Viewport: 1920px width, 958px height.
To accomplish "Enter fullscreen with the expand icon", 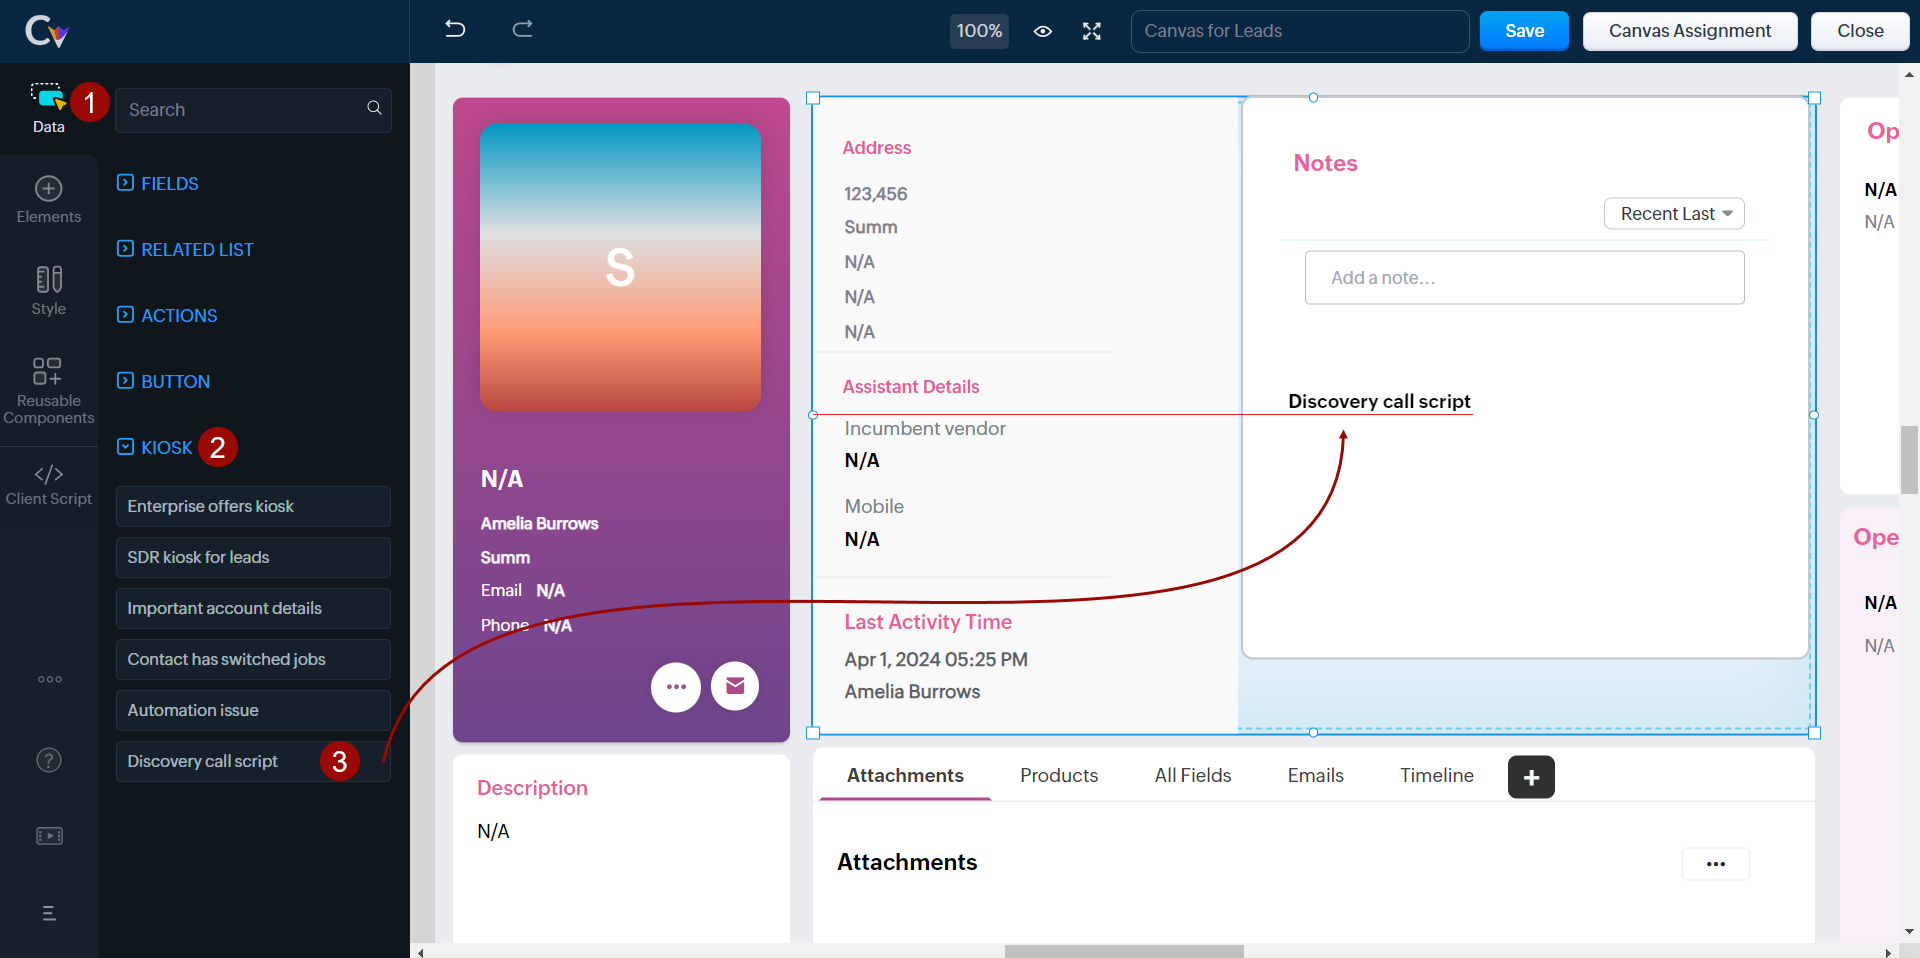I will (1091, 31).
